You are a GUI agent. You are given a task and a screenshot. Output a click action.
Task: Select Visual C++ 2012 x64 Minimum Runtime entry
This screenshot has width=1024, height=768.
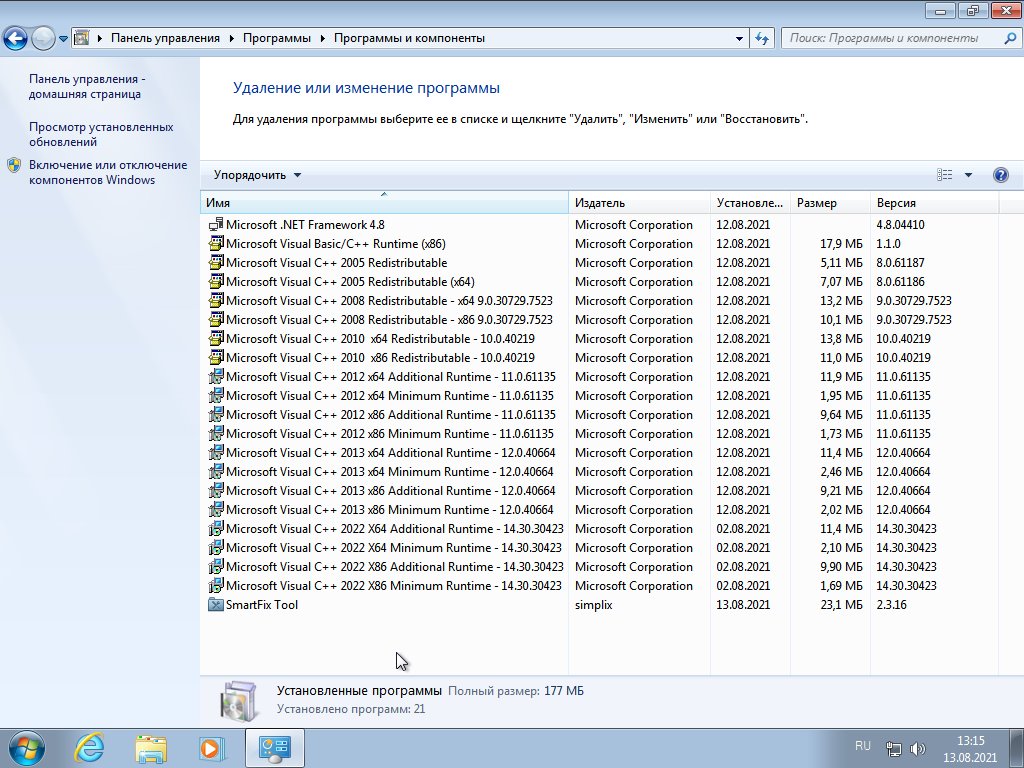click(390, 395)
